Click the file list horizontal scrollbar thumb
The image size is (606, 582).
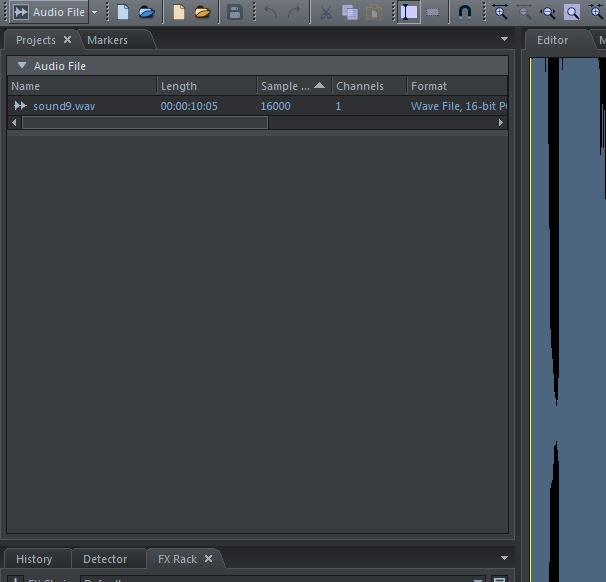tap(144, 123)
